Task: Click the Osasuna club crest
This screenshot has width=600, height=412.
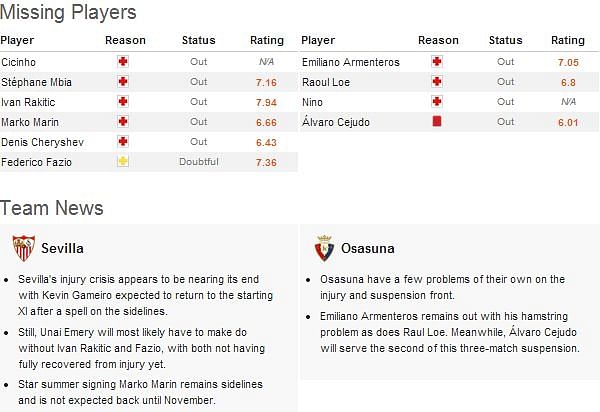Action: [324, 248]
